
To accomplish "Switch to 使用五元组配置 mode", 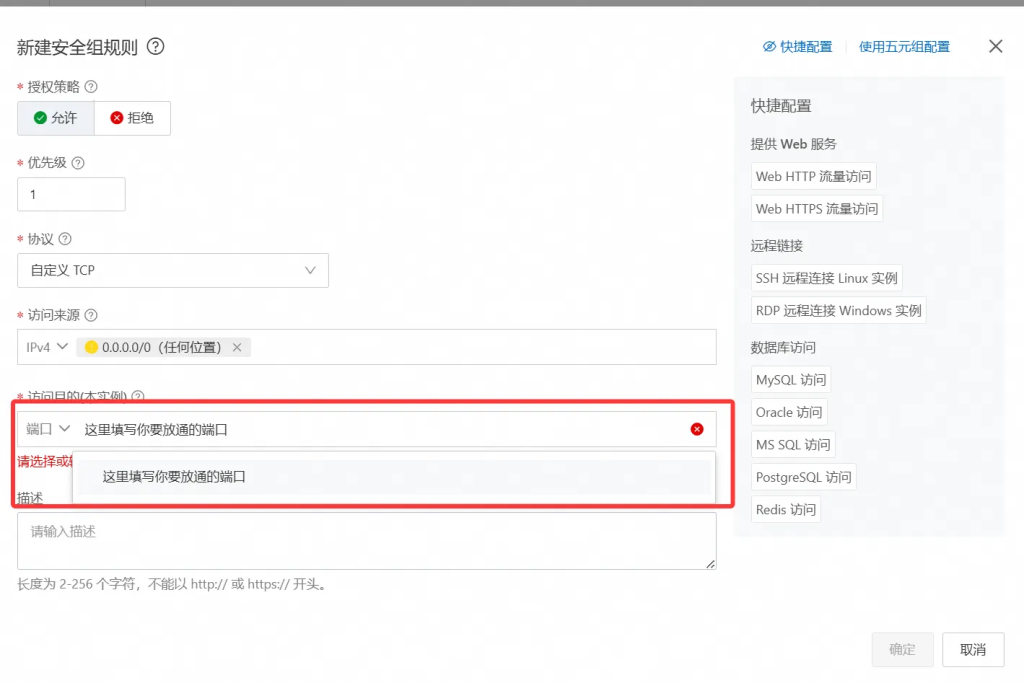I will point(904,47).
